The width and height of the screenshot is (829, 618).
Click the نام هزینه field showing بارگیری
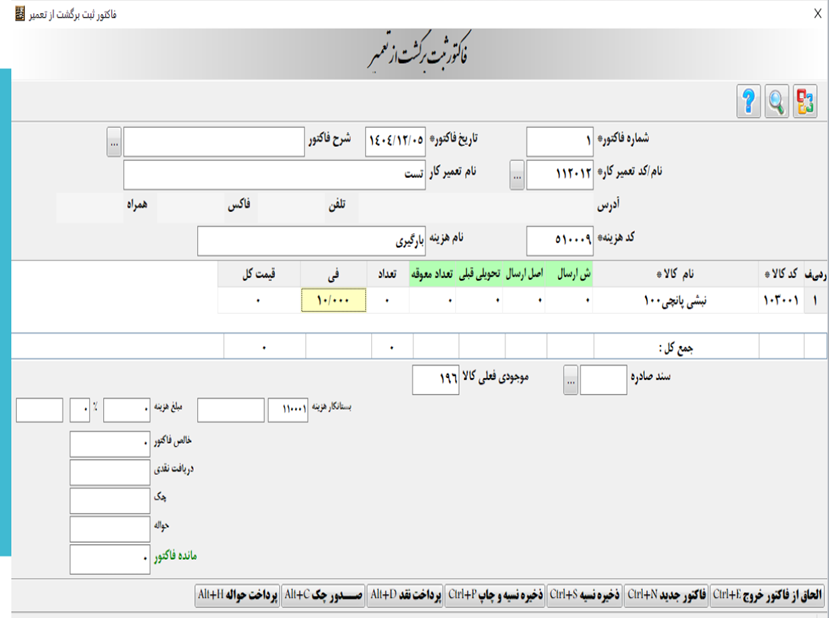pos(311,241)
